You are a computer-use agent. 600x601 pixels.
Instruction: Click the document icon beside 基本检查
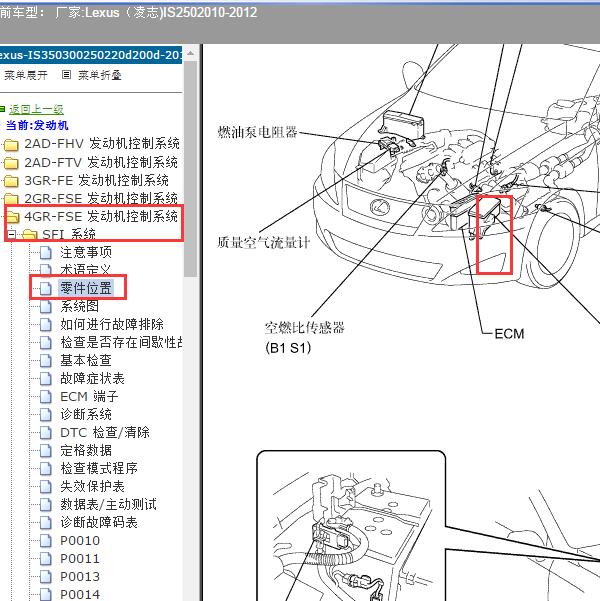point(46,360)
